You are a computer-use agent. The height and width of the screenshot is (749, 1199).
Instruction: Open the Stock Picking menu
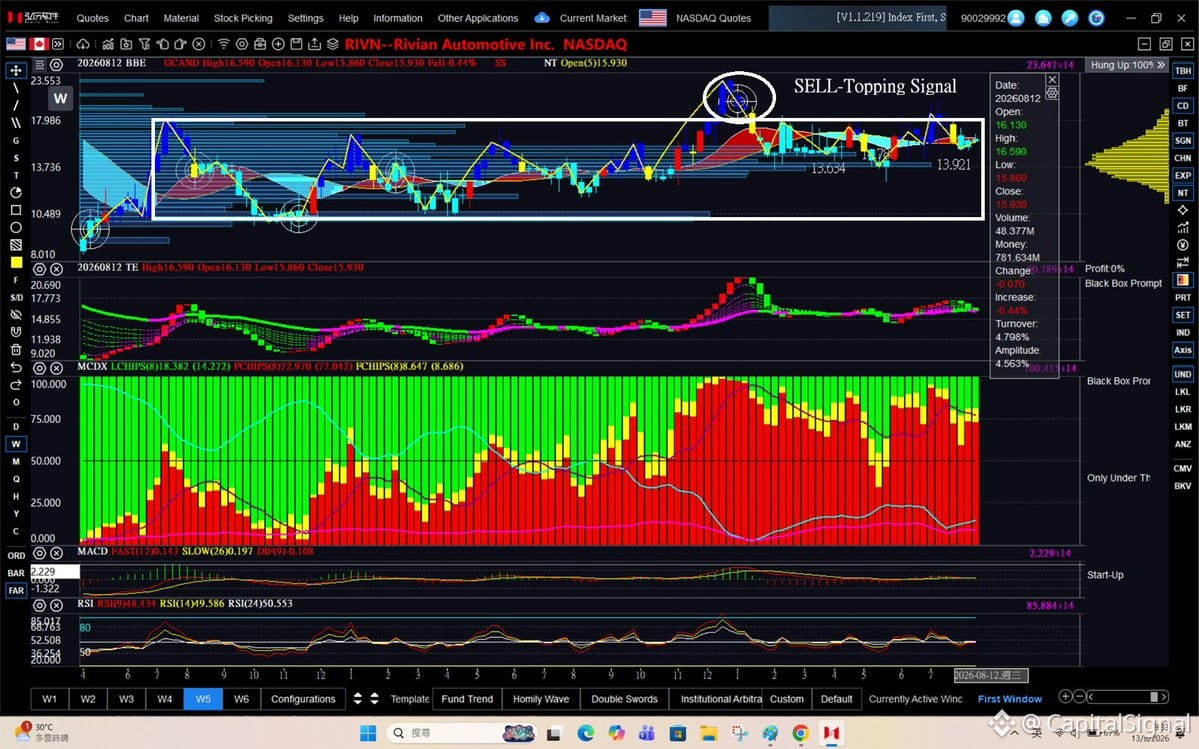coord(243,18)
